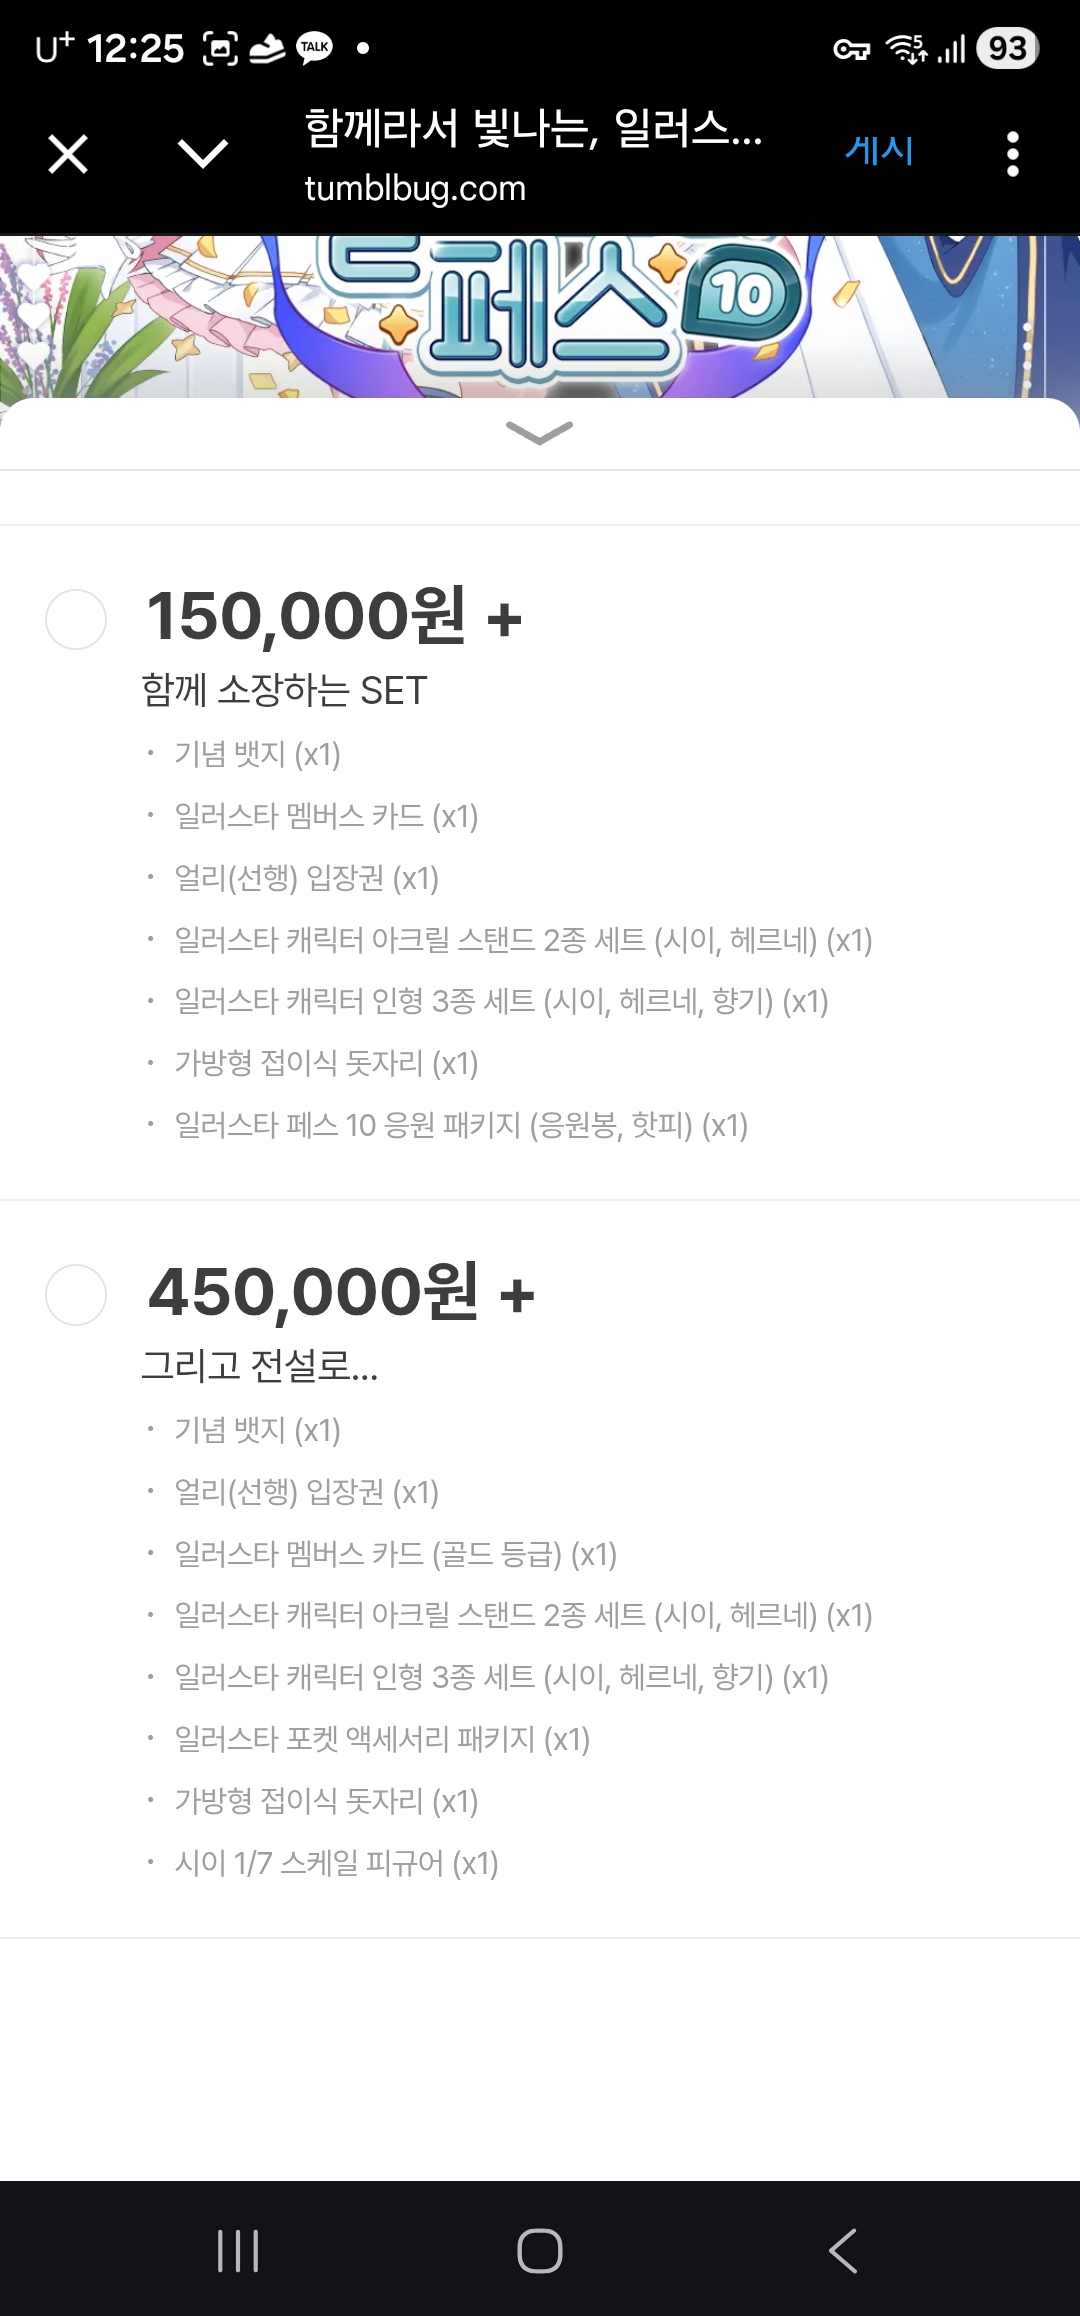Tap the Wi-Fi status icon
Screen dimensions: 1080x2316
(x=906, y=48)
